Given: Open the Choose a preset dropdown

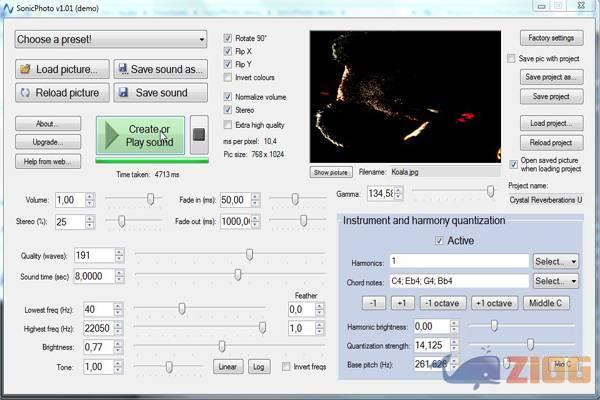Looking at the screenshot, I should (x=109, y=41).
